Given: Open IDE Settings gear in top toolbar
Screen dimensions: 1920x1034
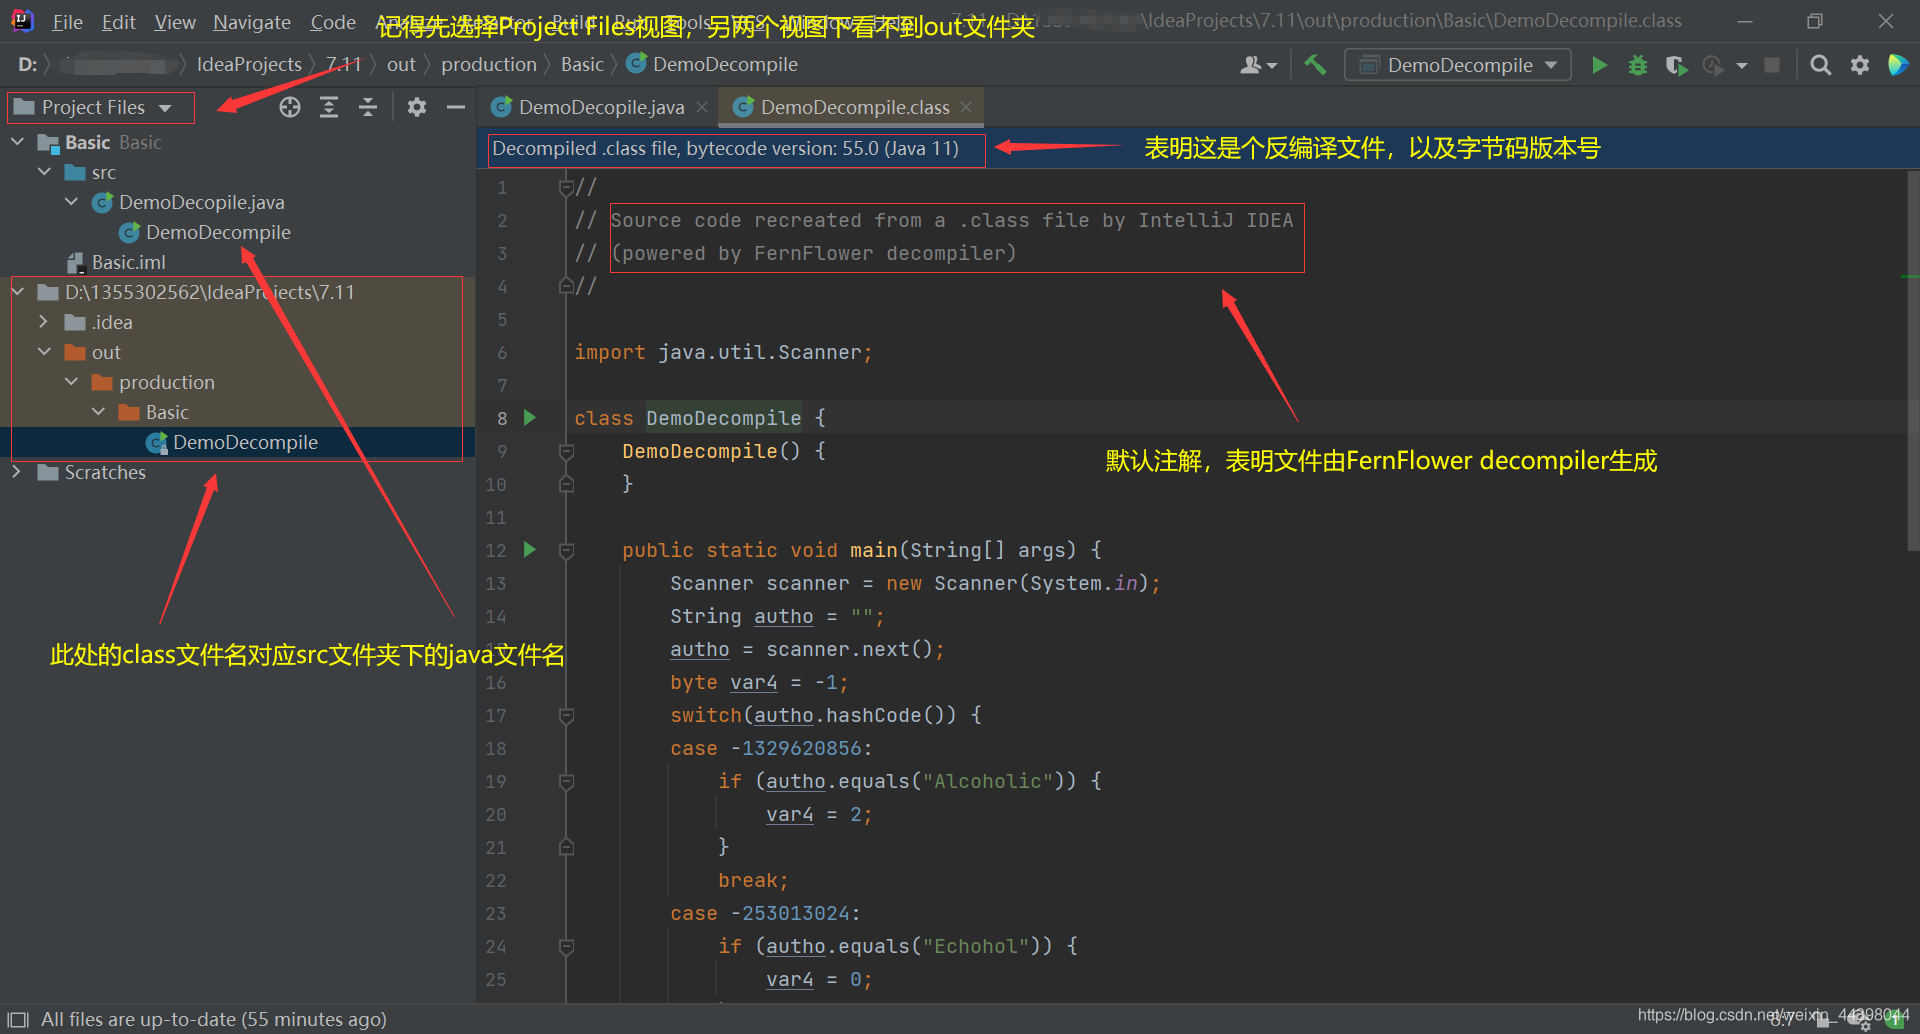Looking at the screenshot, I should pos(1859,64).
